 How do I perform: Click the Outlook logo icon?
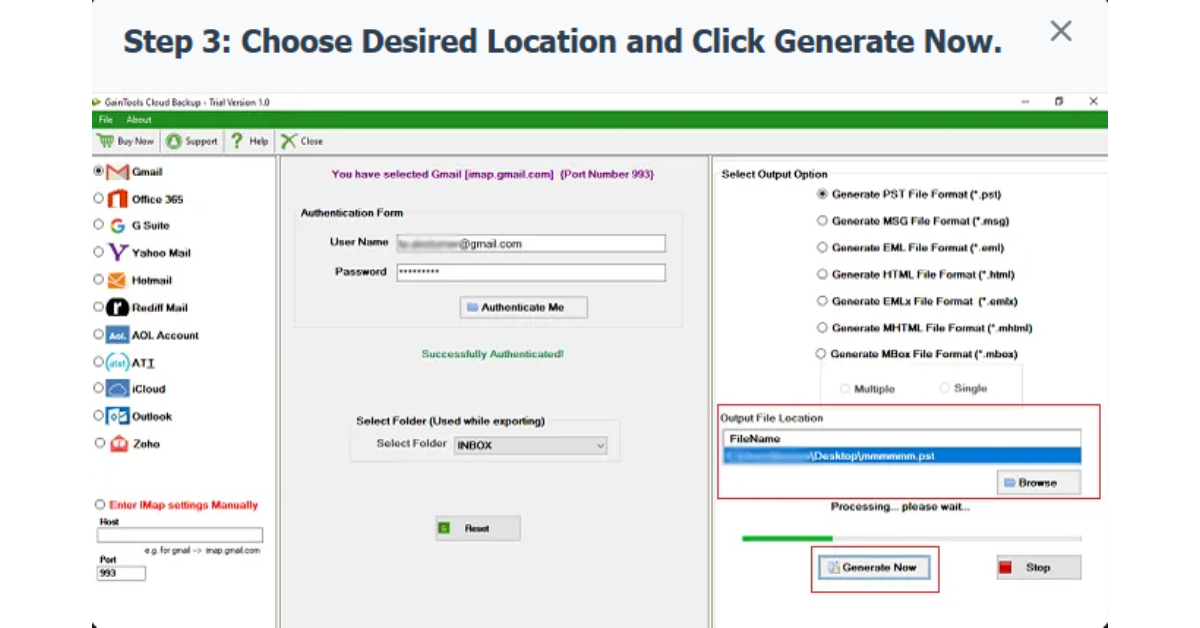point(117,416)
